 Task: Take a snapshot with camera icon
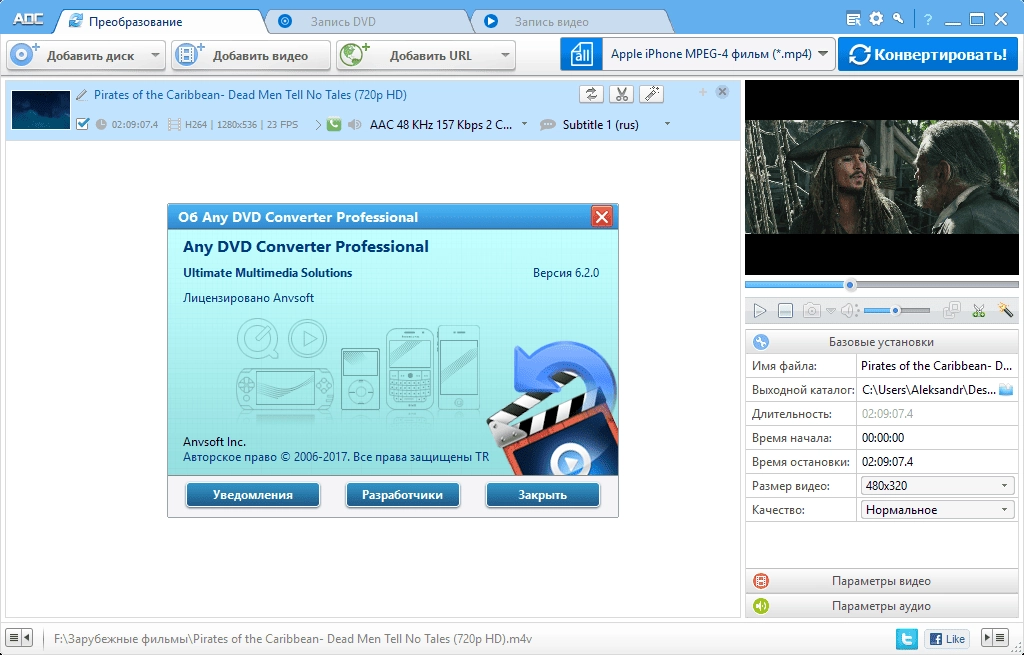pyautogui.click(x=812, y=311)
